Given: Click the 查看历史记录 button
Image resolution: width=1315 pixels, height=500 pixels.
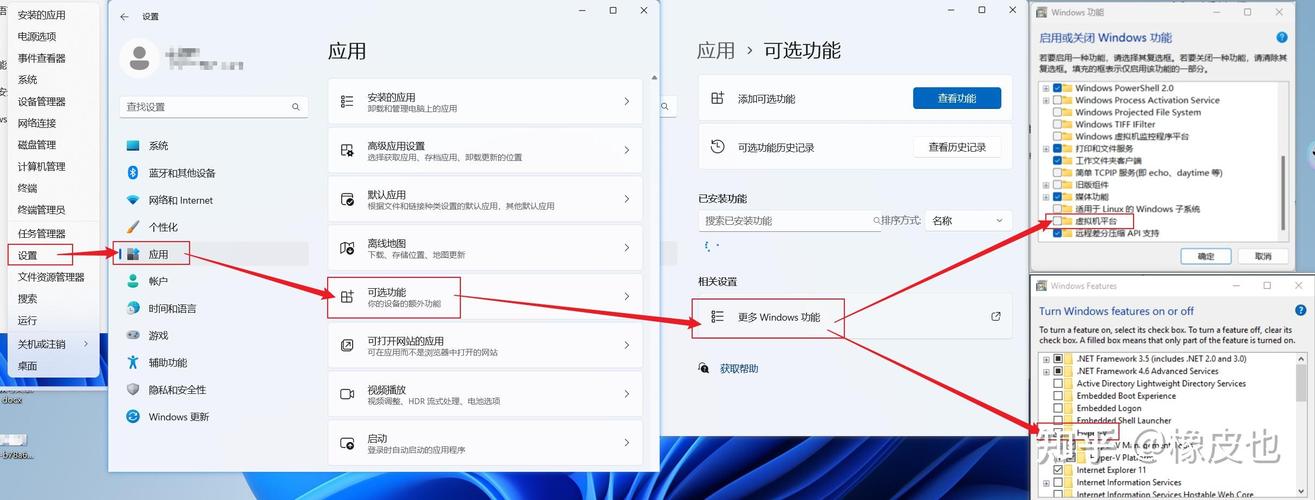Looking at the screenshot, I should (x=957, y=147).
